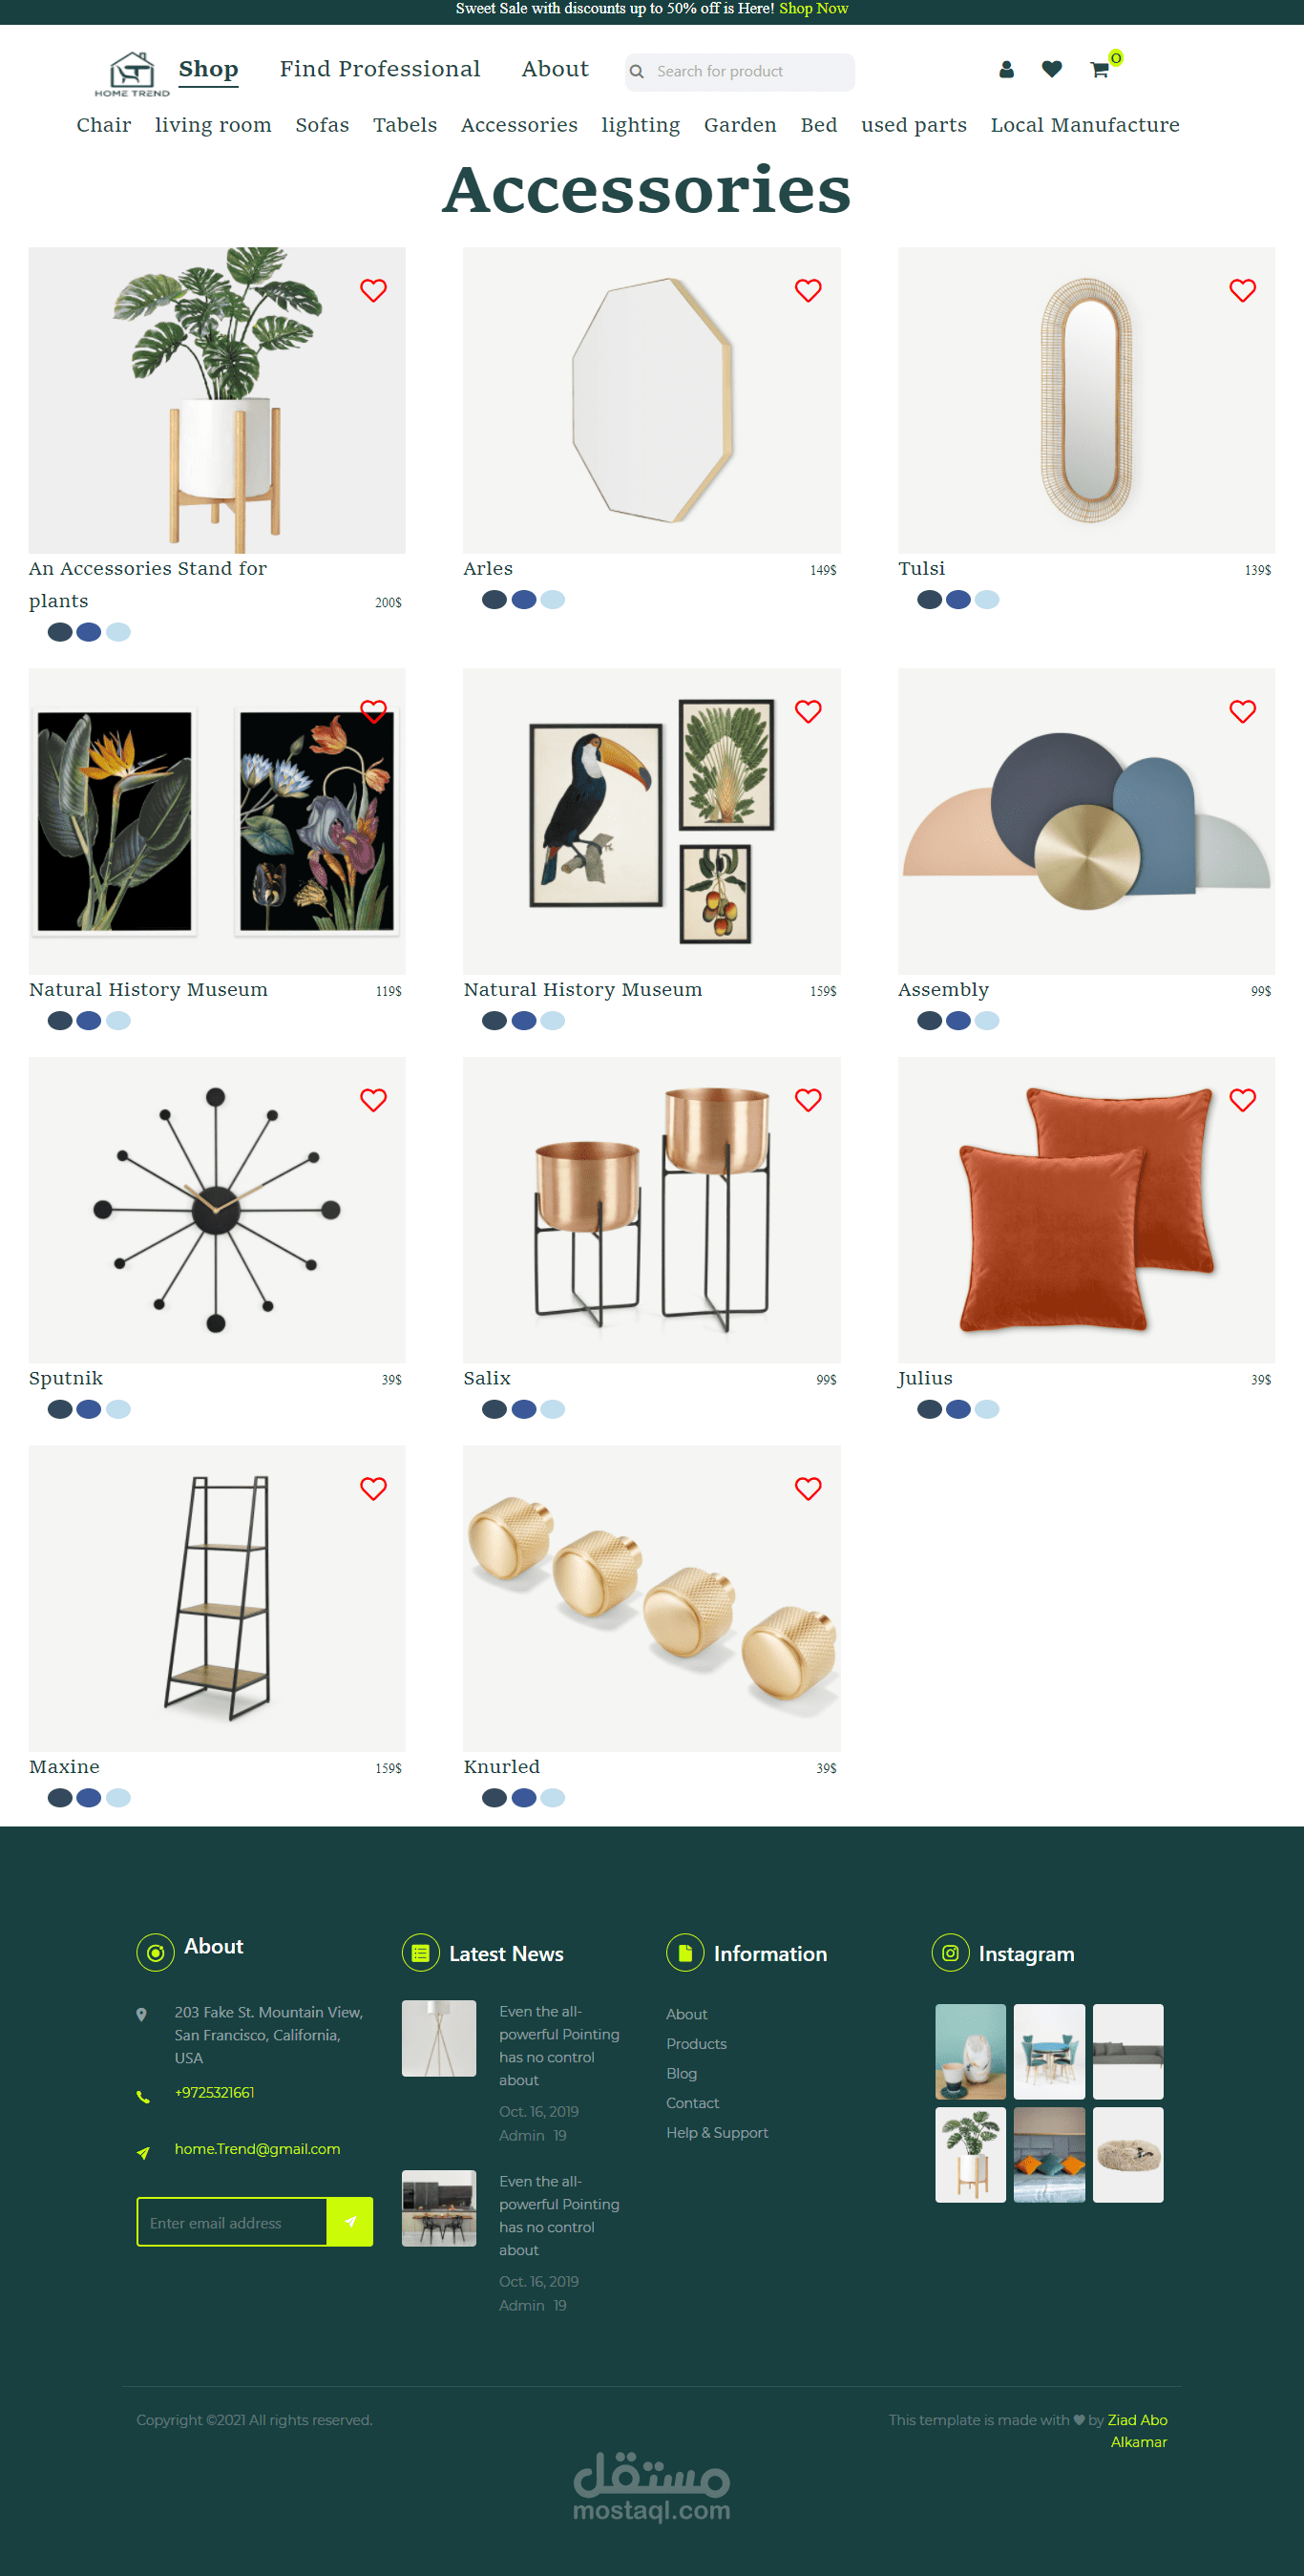Viewport: 1304px width, 2576px height.
Task: Toggle favorite heart on Julius cushions
Action: tap(1242, 1100)
